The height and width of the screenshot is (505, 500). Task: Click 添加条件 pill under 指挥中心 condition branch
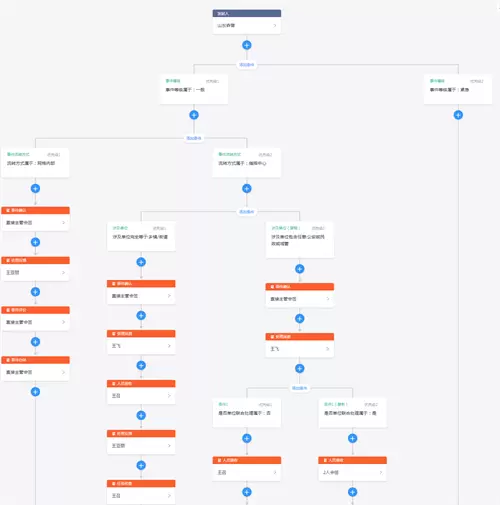click(x=247, y=212)
